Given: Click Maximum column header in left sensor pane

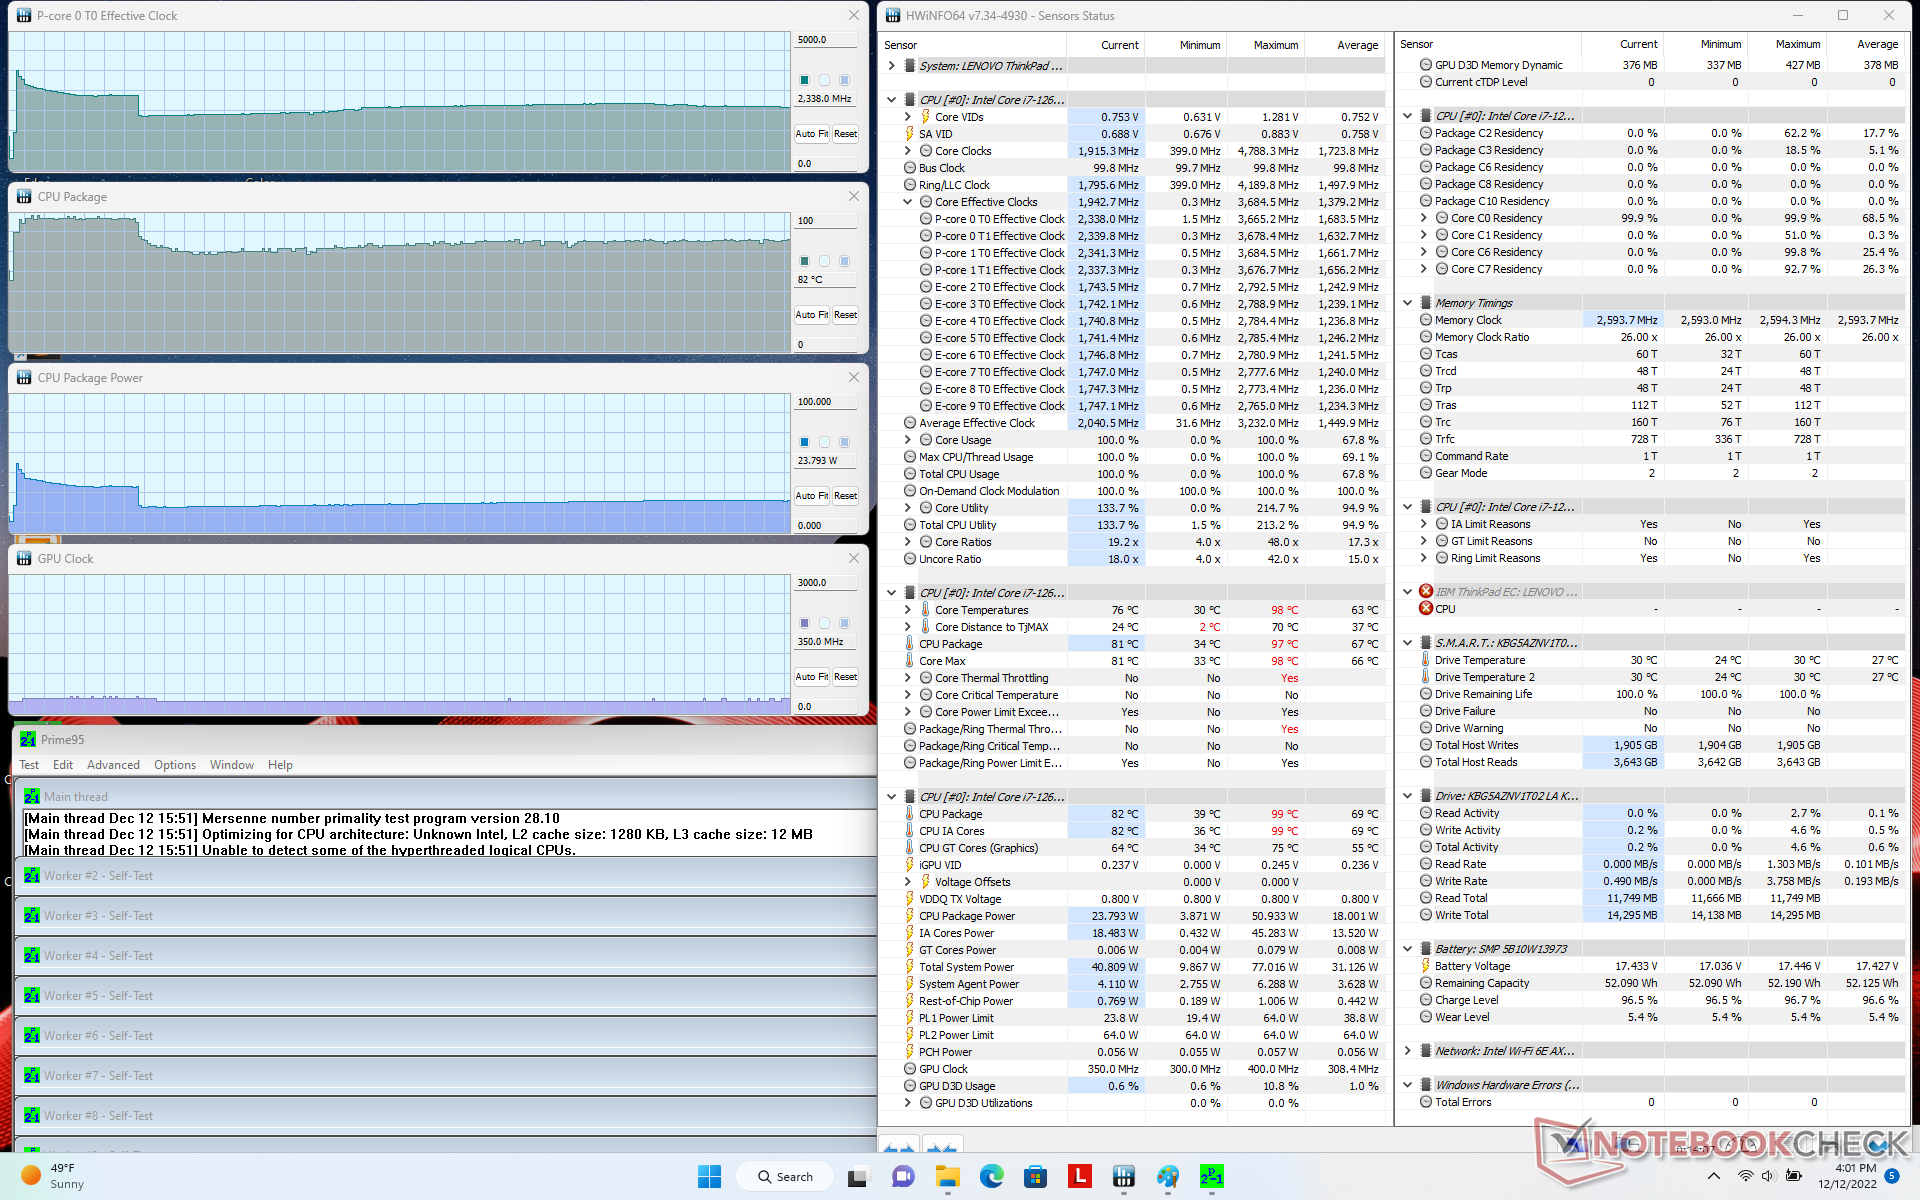Looking at the screenshot, I should [1275, 45].
